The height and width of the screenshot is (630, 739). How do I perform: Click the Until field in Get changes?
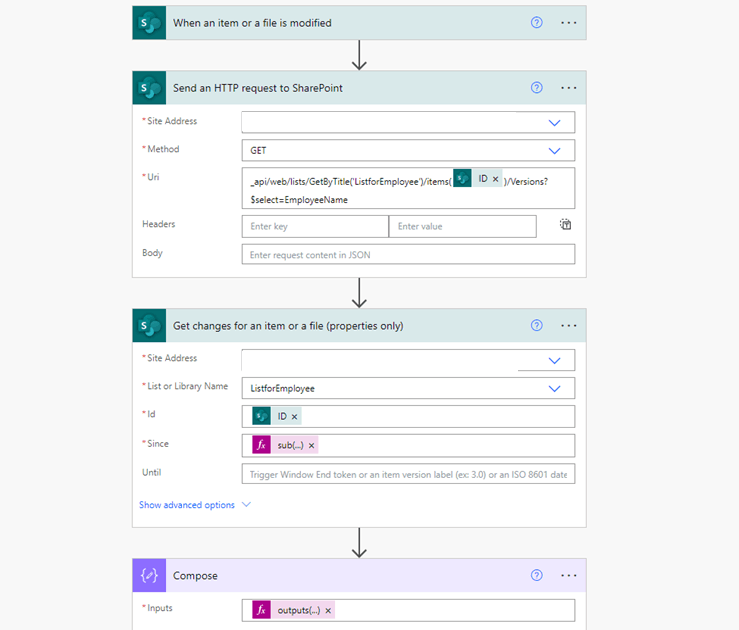tap(408, 474)
